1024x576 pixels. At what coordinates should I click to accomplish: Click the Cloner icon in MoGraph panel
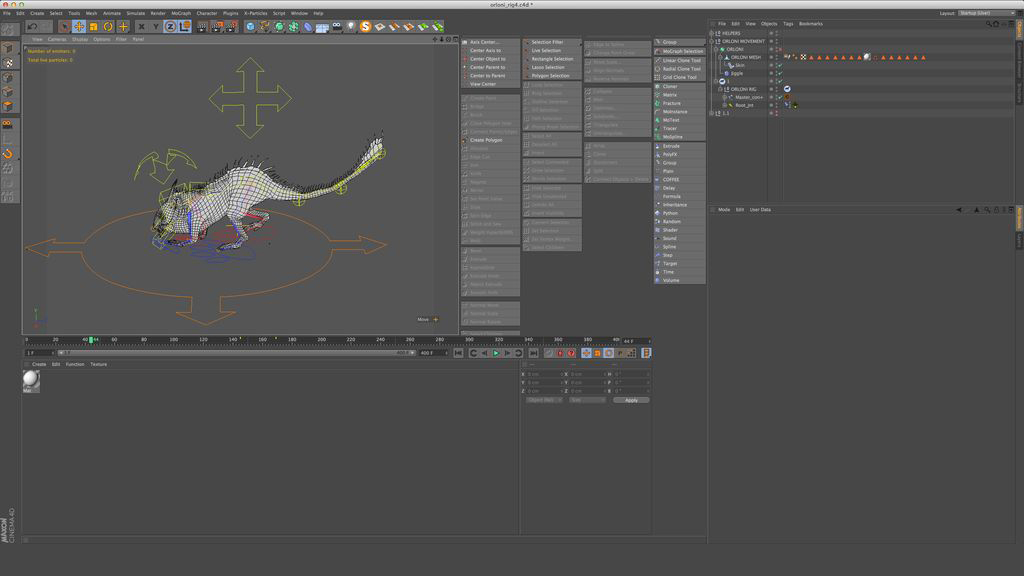(x=659, y=86)
